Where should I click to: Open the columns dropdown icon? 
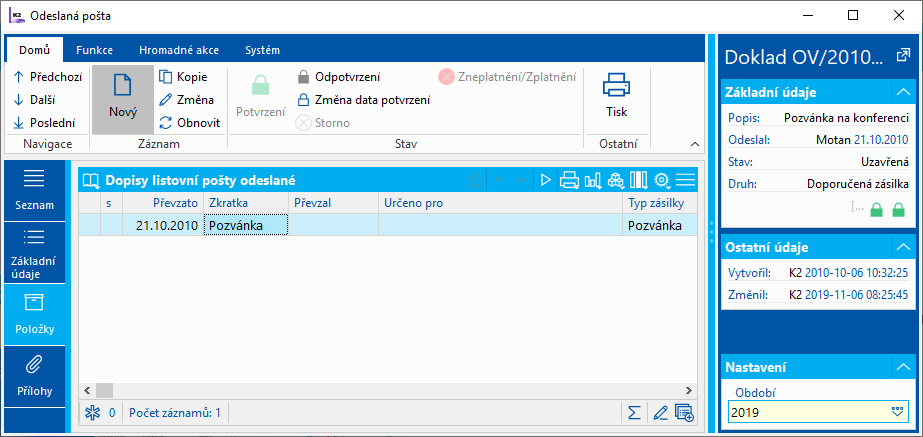click(x=639, y=180)
